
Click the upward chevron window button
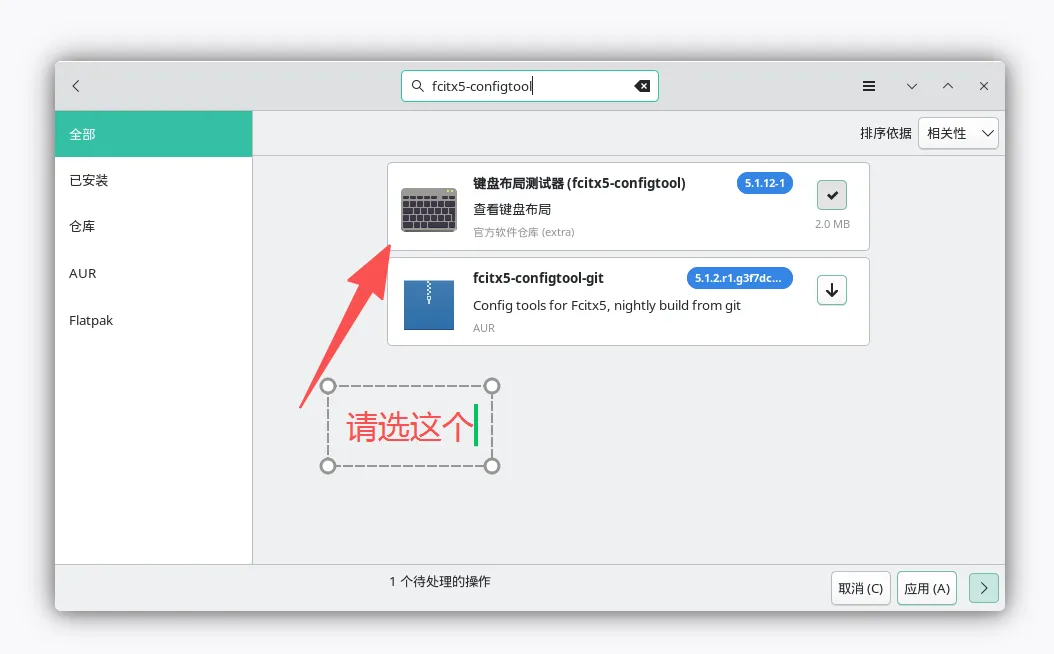948,86
